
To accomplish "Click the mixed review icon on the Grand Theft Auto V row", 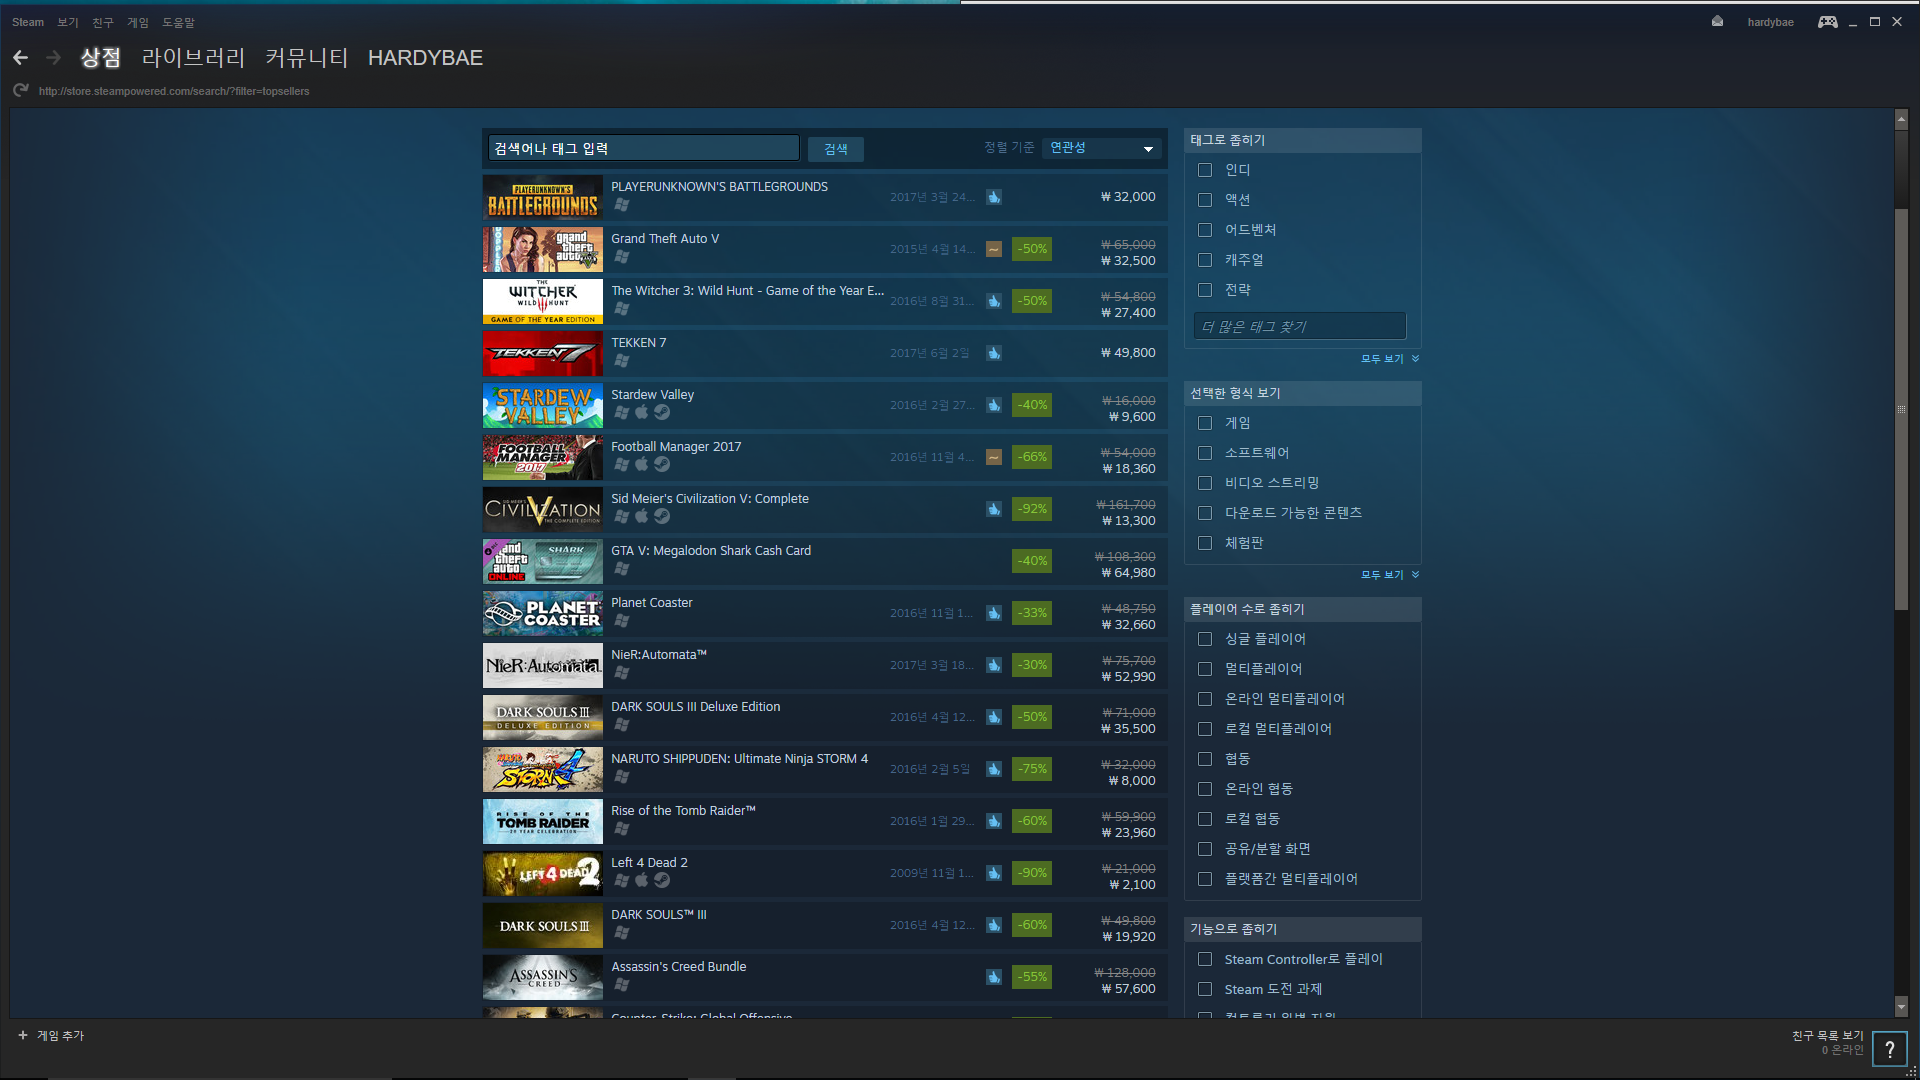I will [993, 249].
